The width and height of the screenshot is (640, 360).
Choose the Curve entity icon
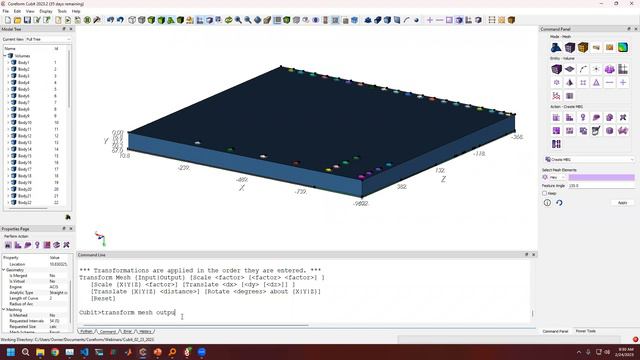click(583, 69)
